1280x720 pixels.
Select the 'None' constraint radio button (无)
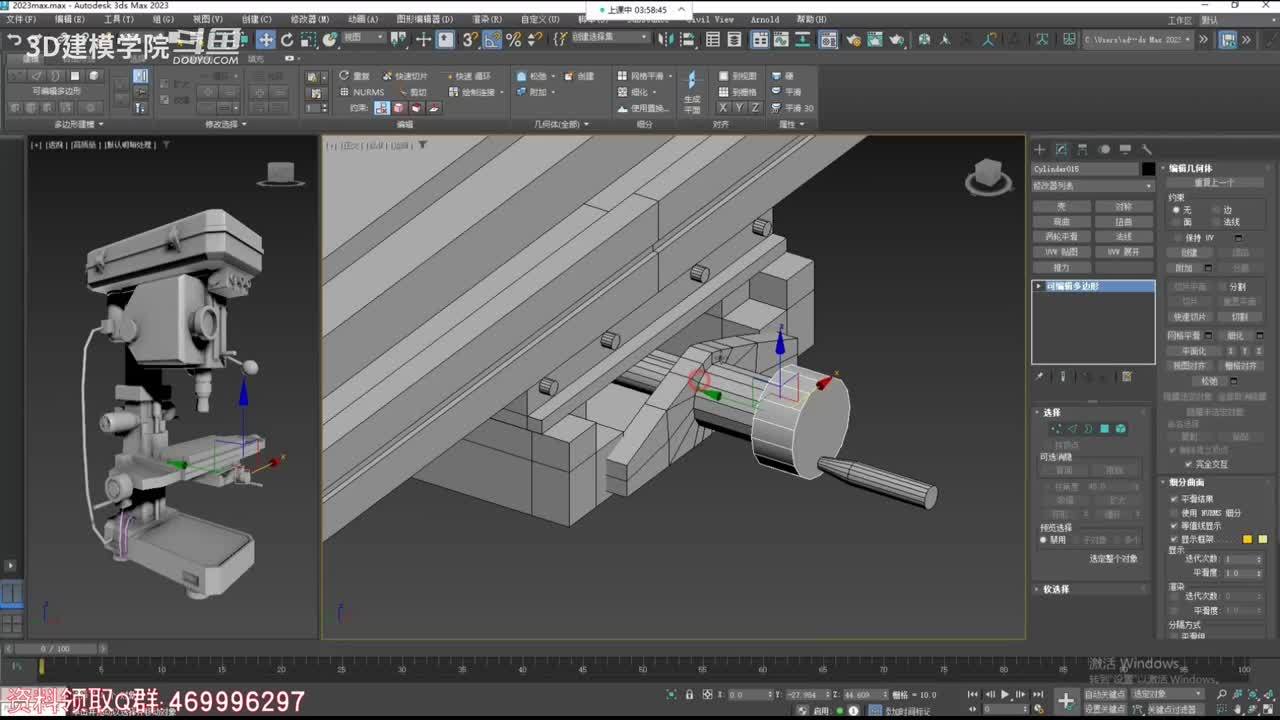pyautogui.click(x=1176, y=210)
